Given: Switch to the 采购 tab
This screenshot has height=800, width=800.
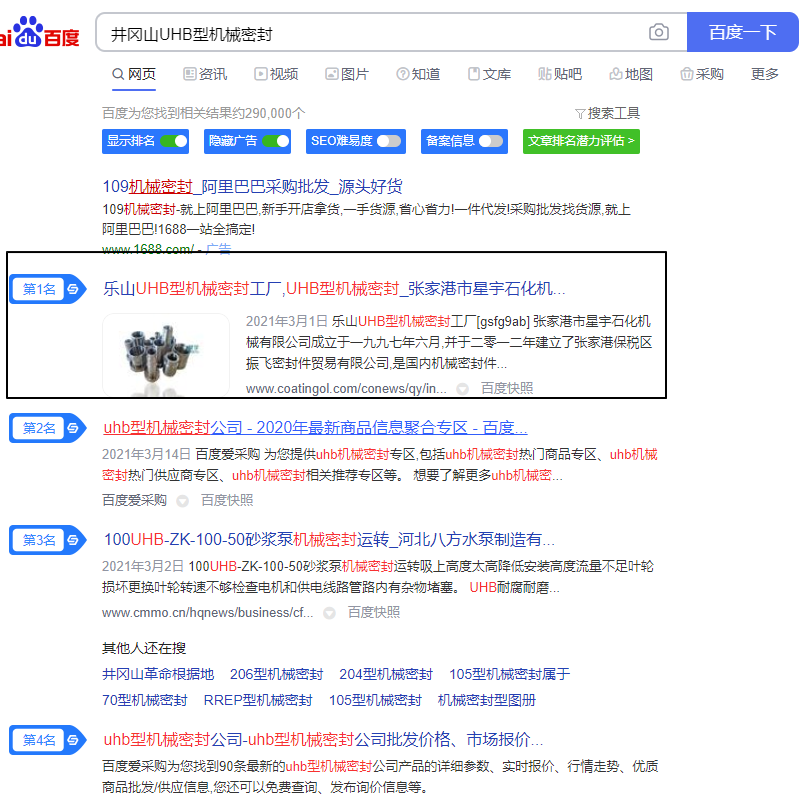Looking at the screenshot, I should coord(702,74).
